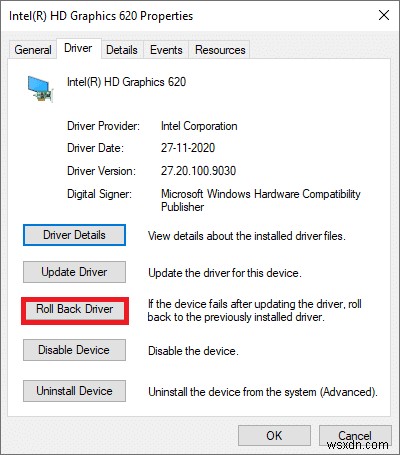Select the Driver tab

click(78, 48)
